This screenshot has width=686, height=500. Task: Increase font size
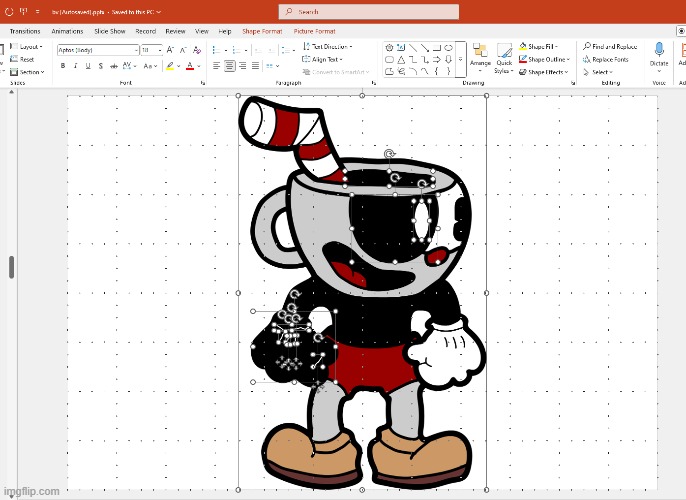click(x=170, y=50)
